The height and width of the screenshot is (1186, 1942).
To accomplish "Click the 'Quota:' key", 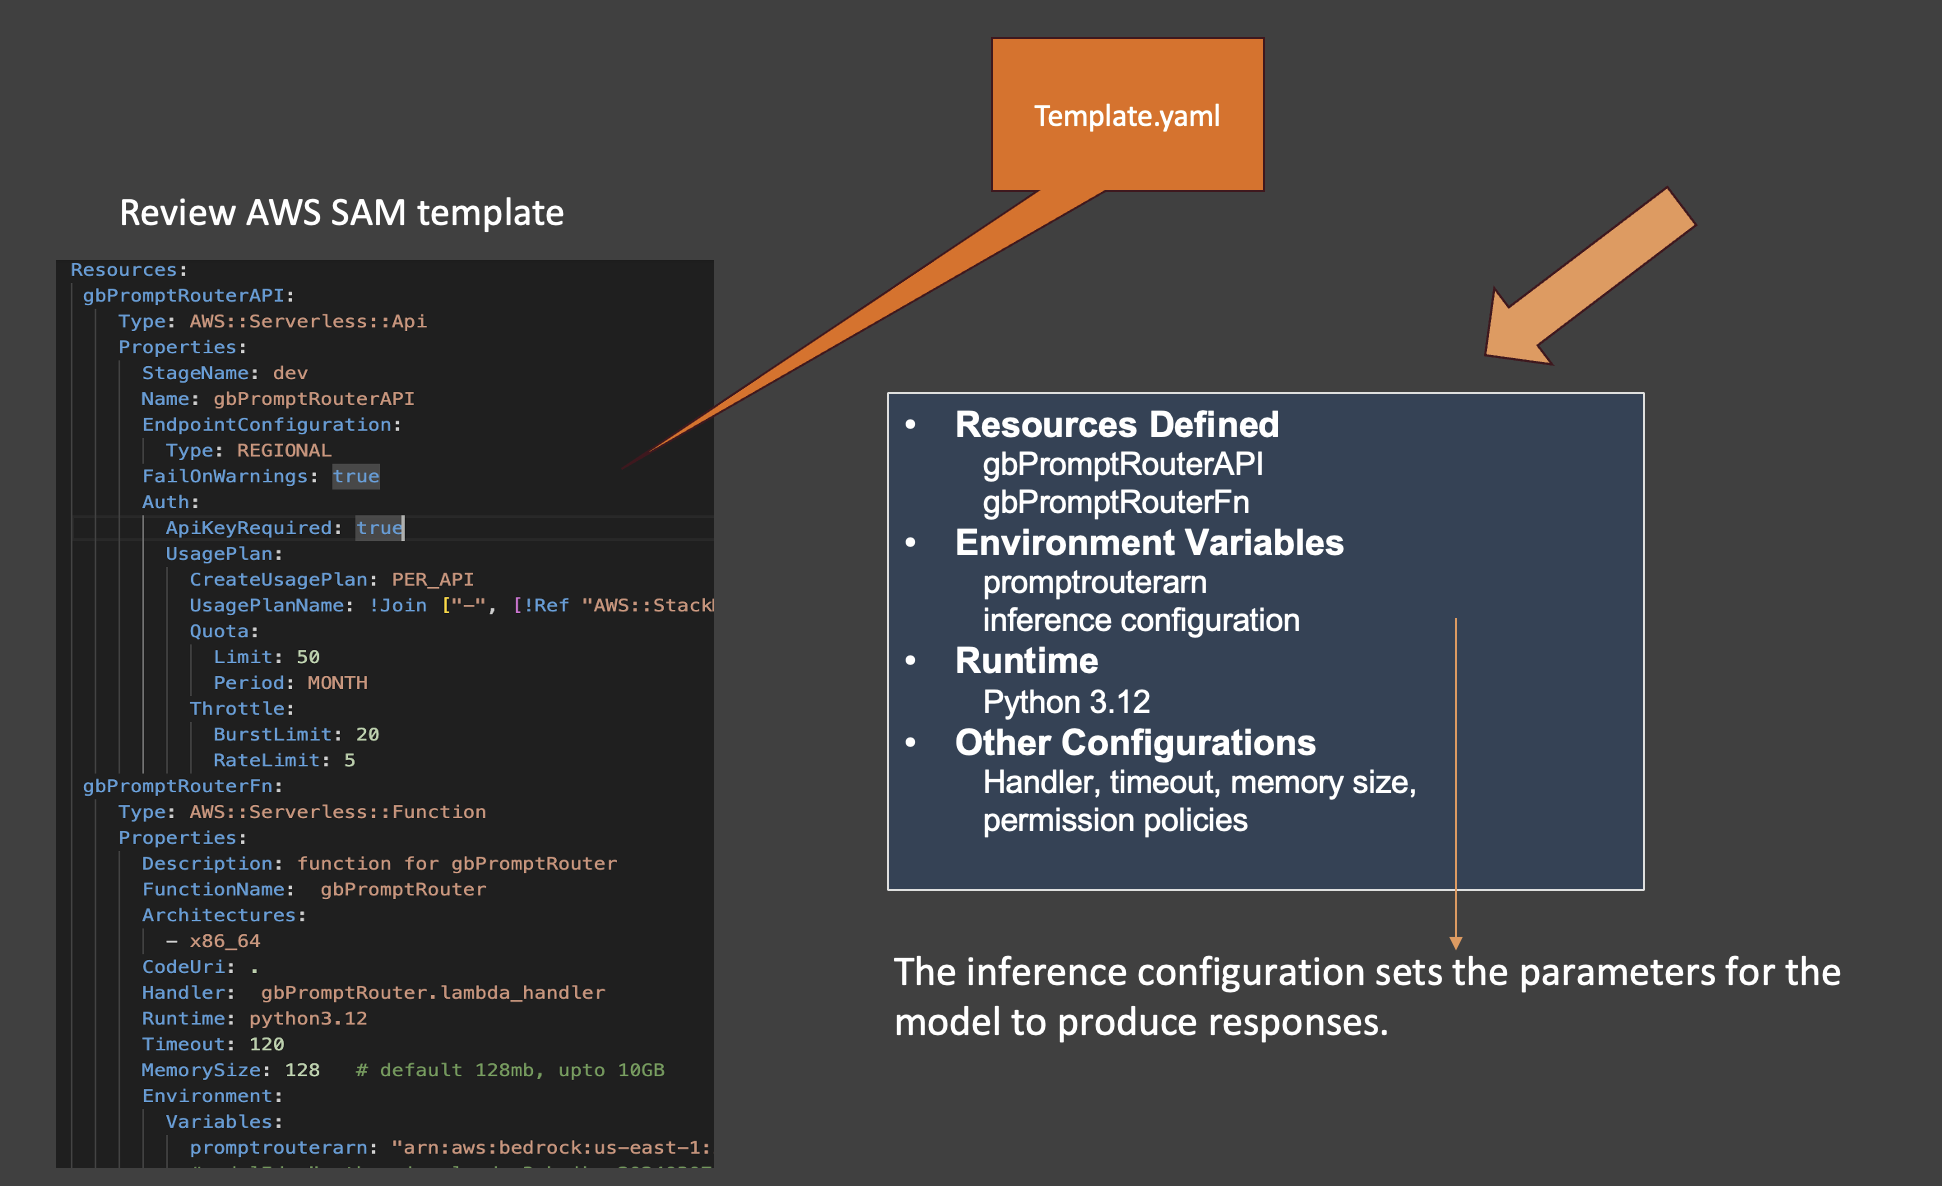I will 225,631.
